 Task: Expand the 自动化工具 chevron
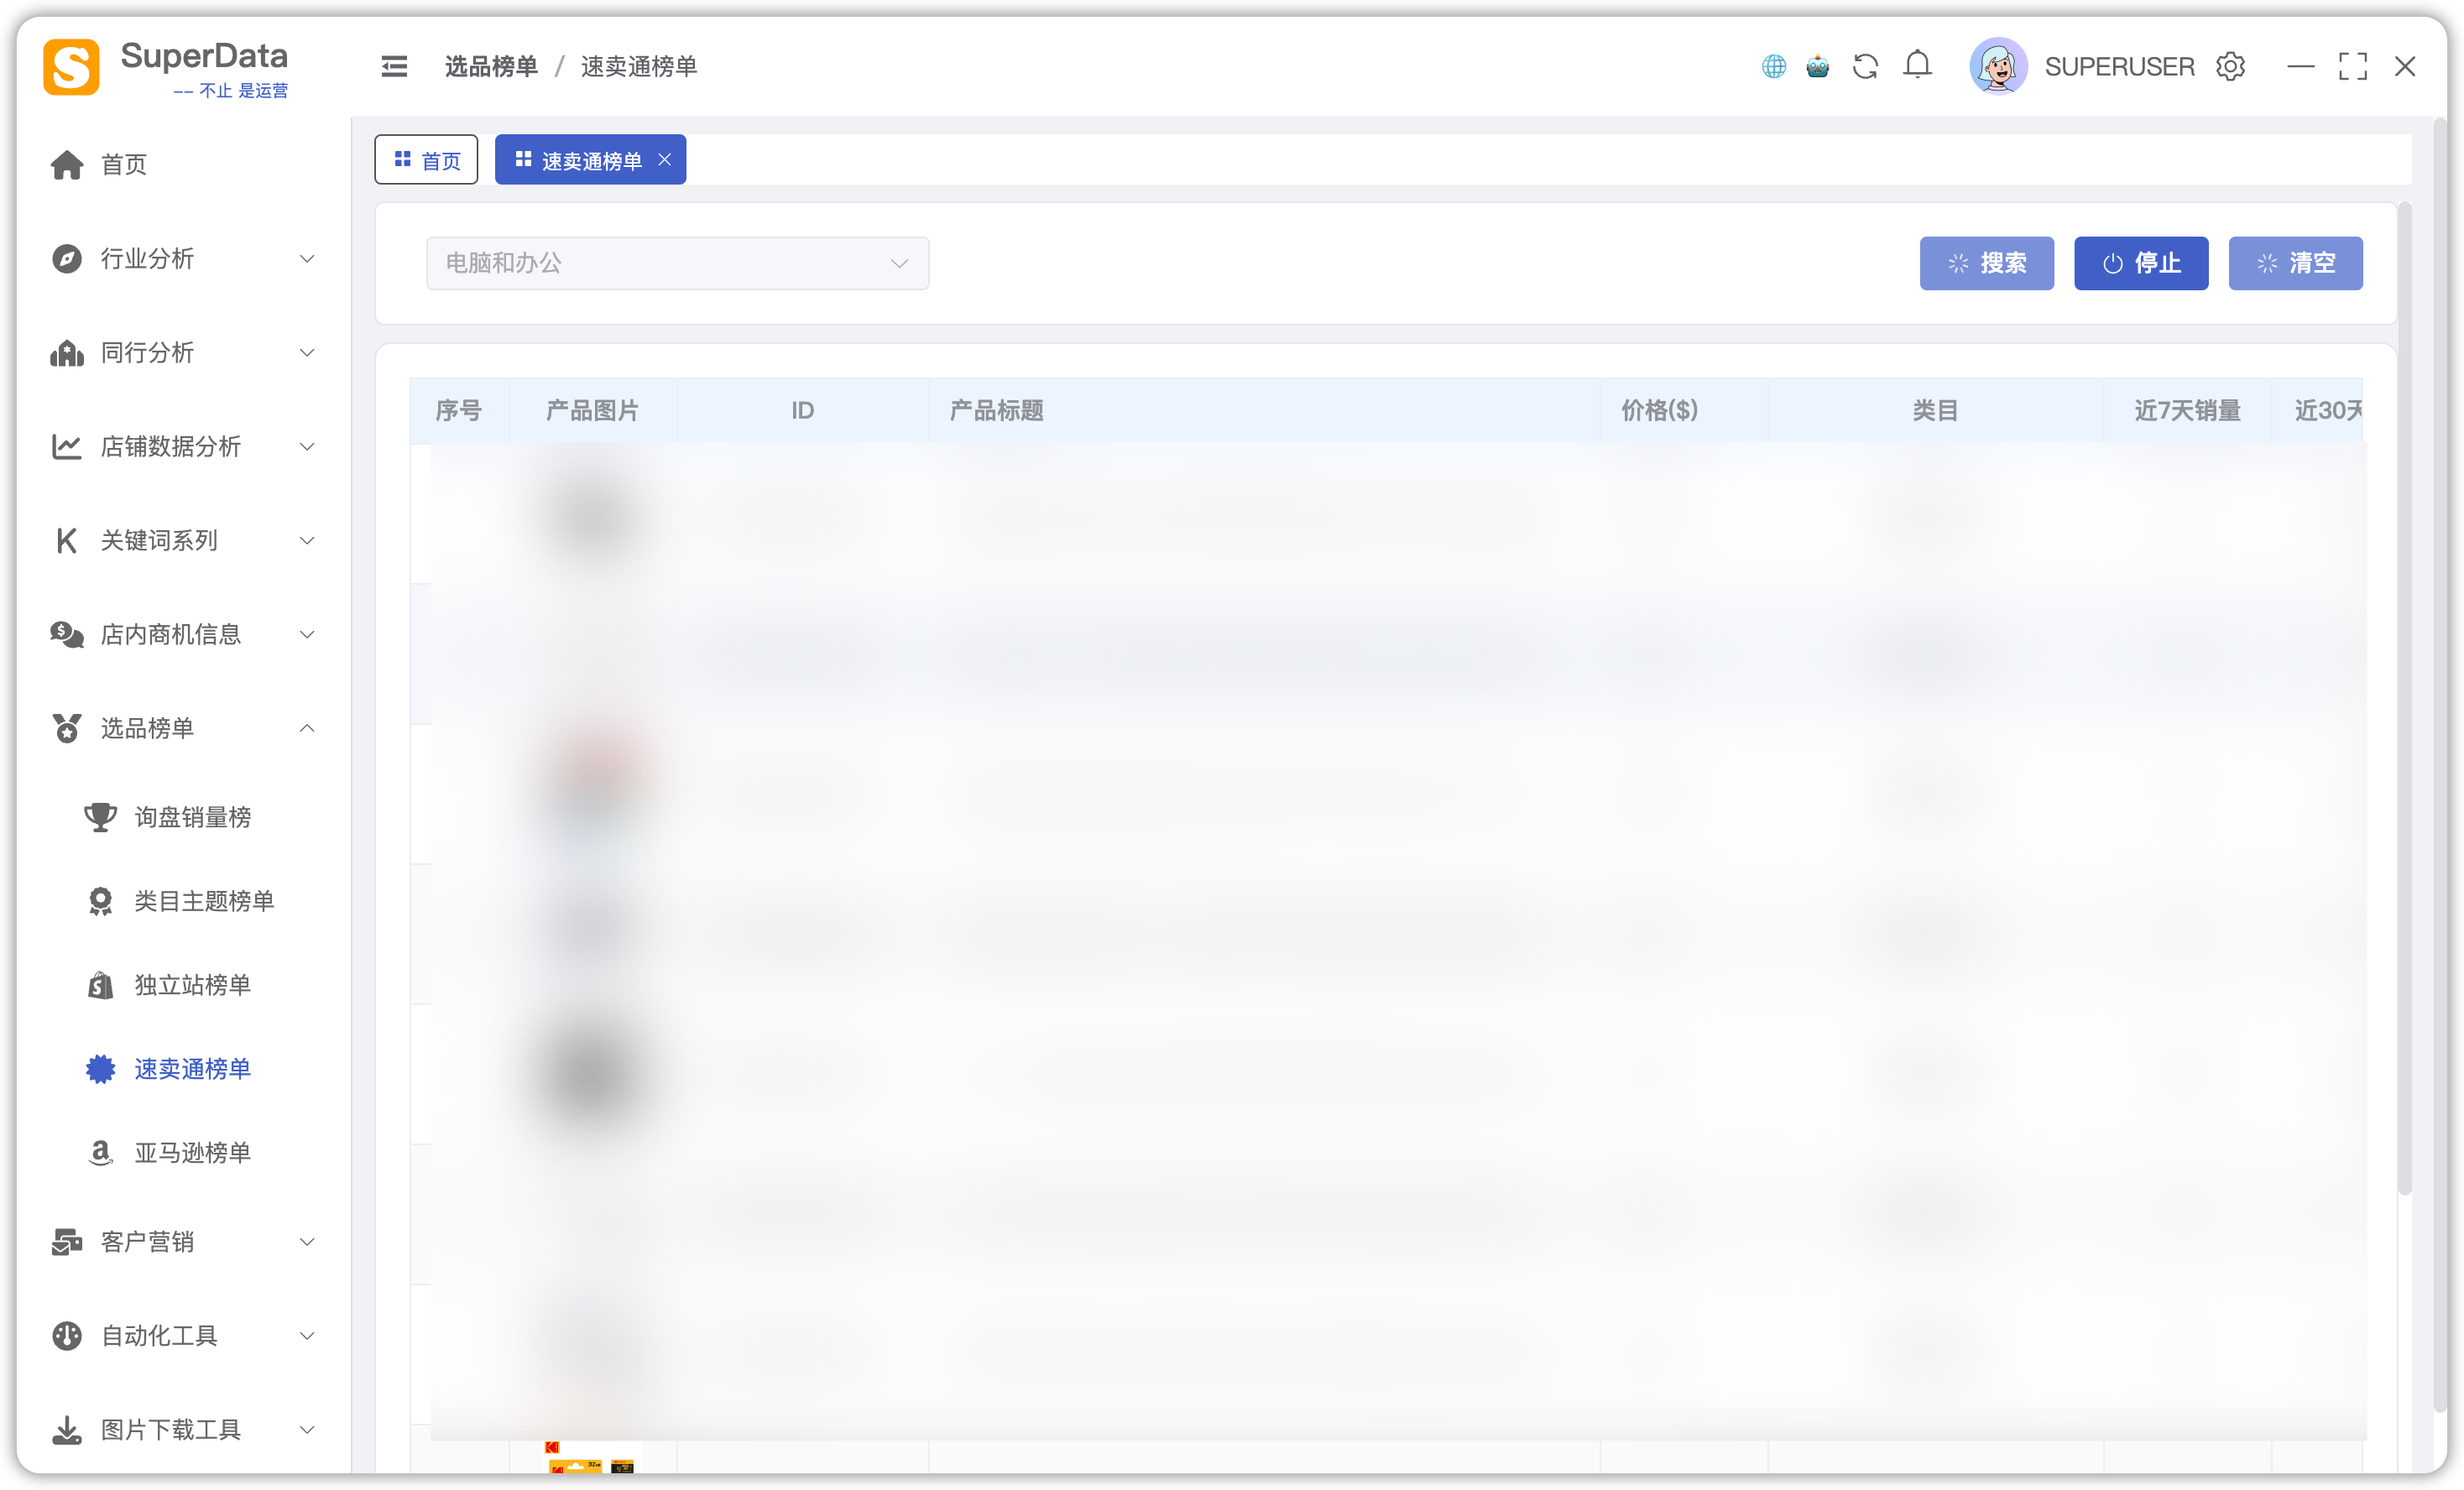307,1336
